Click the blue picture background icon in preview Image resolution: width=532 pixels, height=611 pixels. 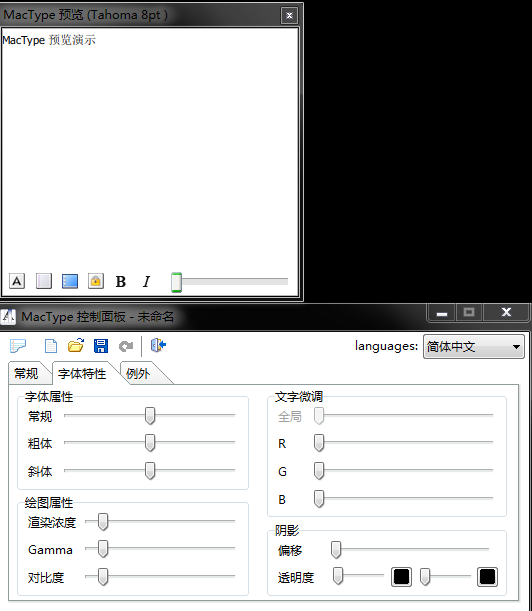point(70,281)
